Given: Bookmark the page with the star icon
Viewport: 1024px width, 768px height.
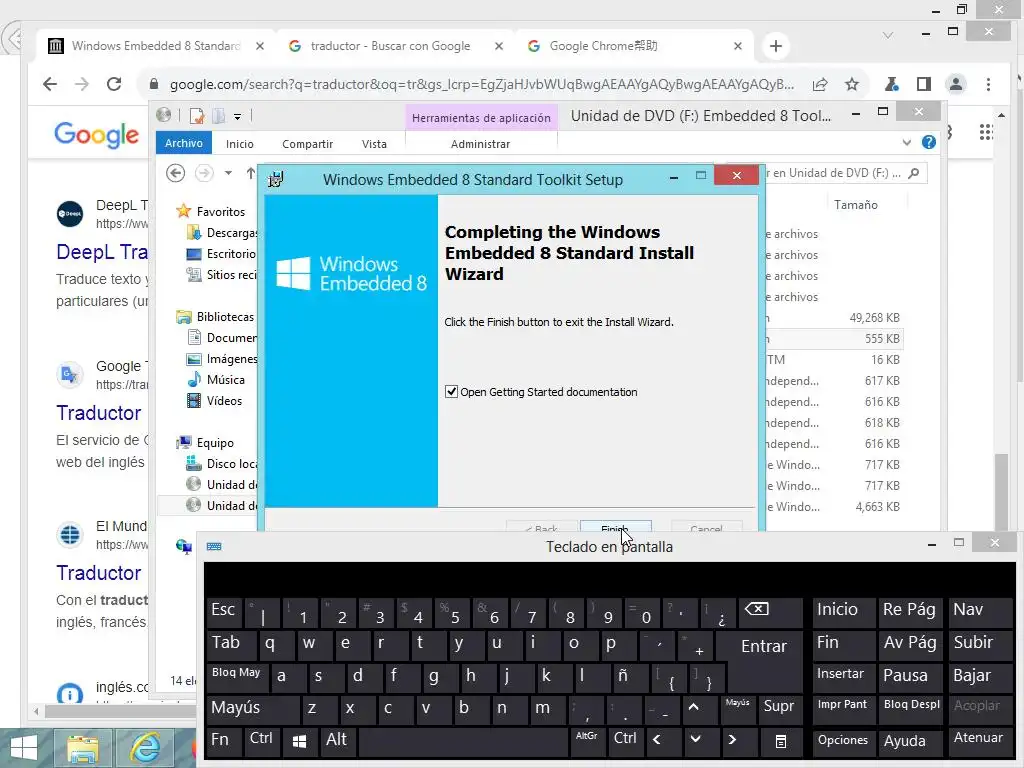Looking at the screenshot, I should click(x=852, y=84).
